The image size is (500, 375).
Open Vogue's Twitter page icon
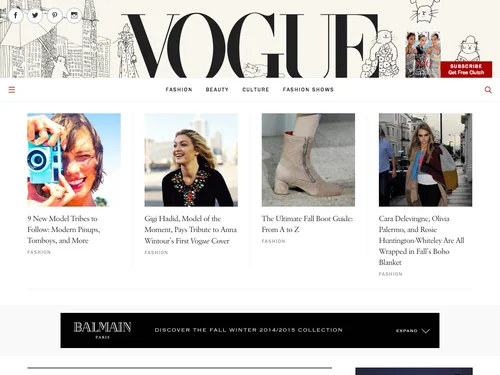coord(35,15)
